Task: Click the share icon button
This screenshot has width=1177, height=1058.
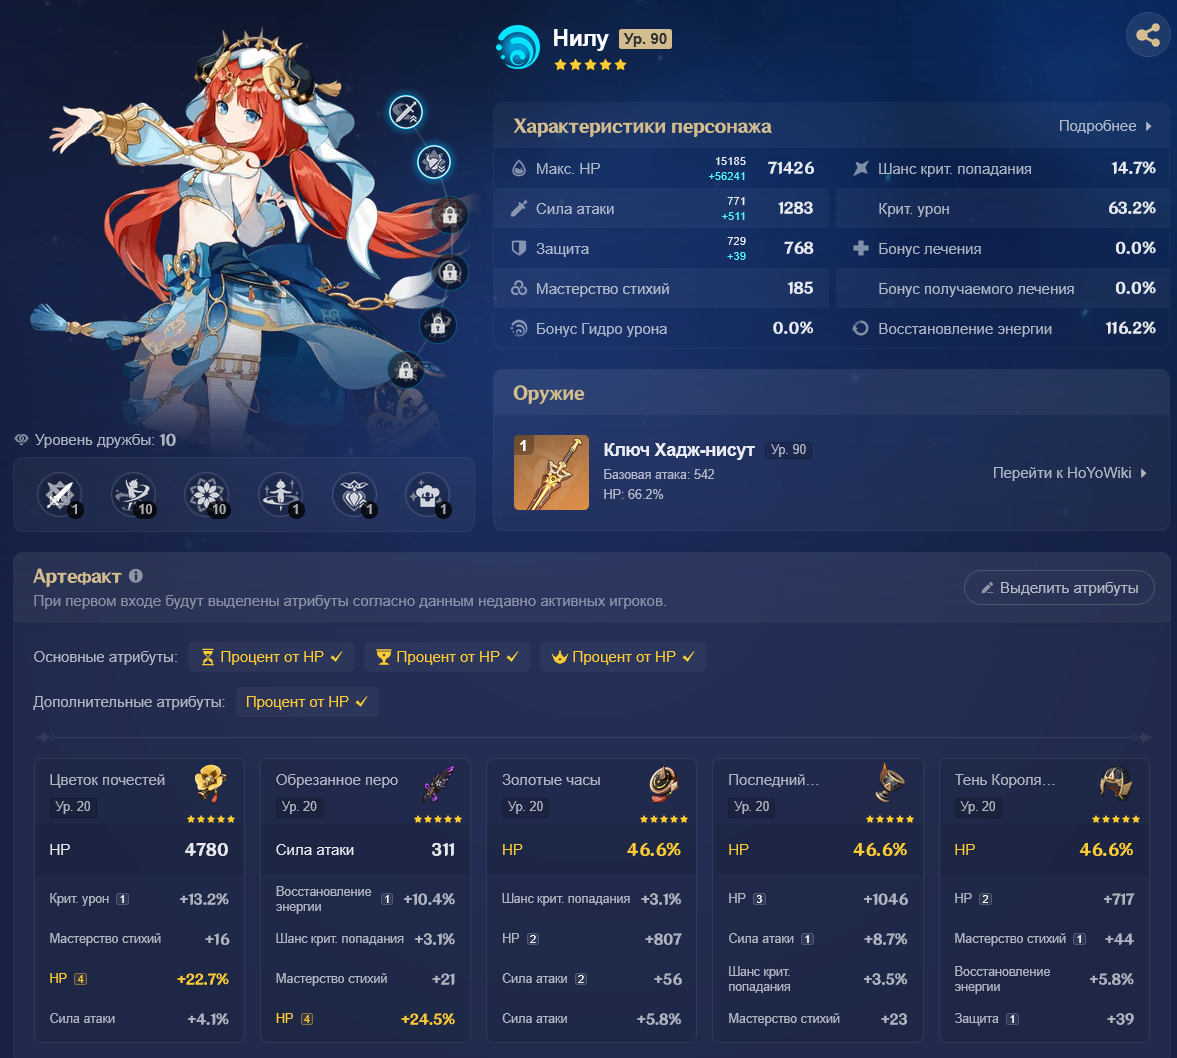Action: pos(1148,35)
